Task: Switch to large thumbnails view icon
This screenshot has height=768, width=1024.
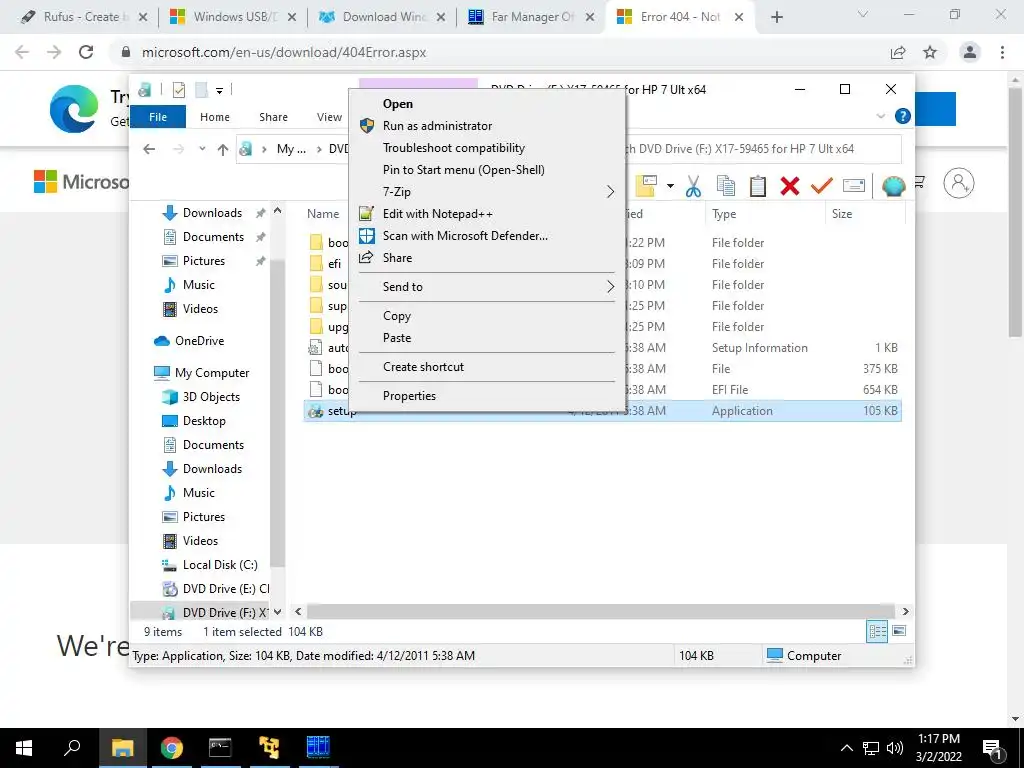Action: [899, 631]
